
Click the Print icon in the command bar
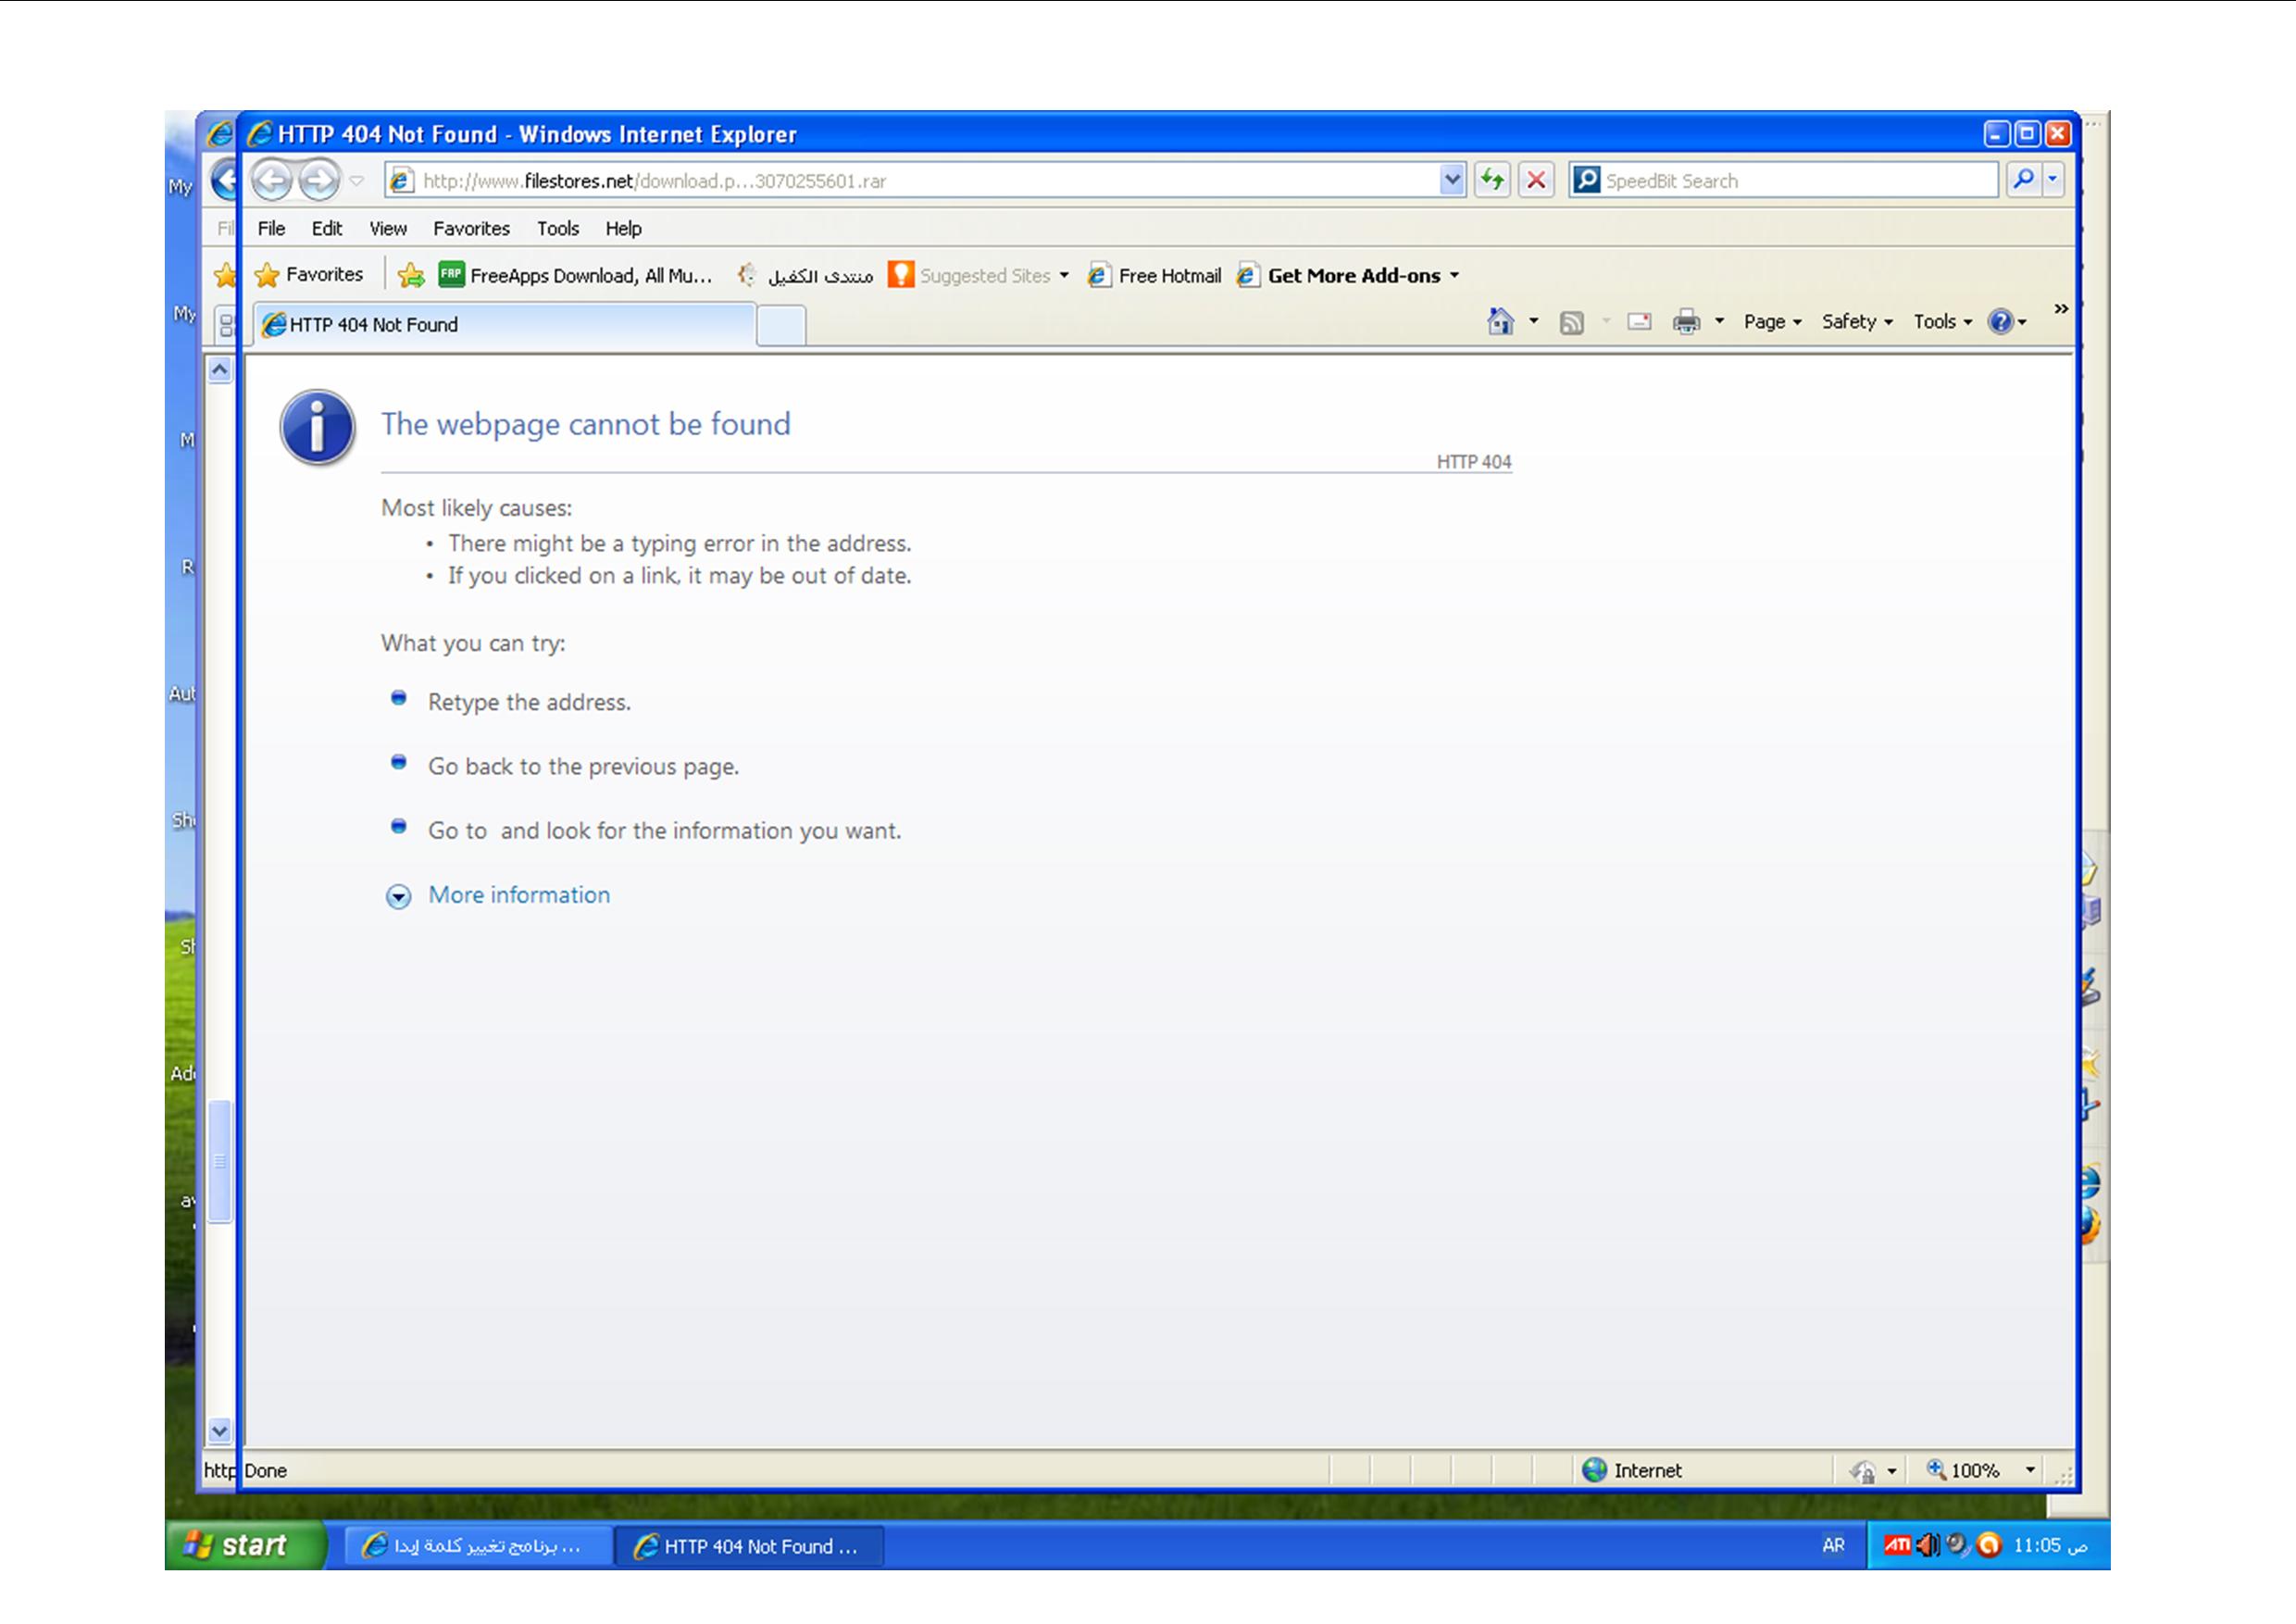pyautogui.click(x=1686, y=321)
